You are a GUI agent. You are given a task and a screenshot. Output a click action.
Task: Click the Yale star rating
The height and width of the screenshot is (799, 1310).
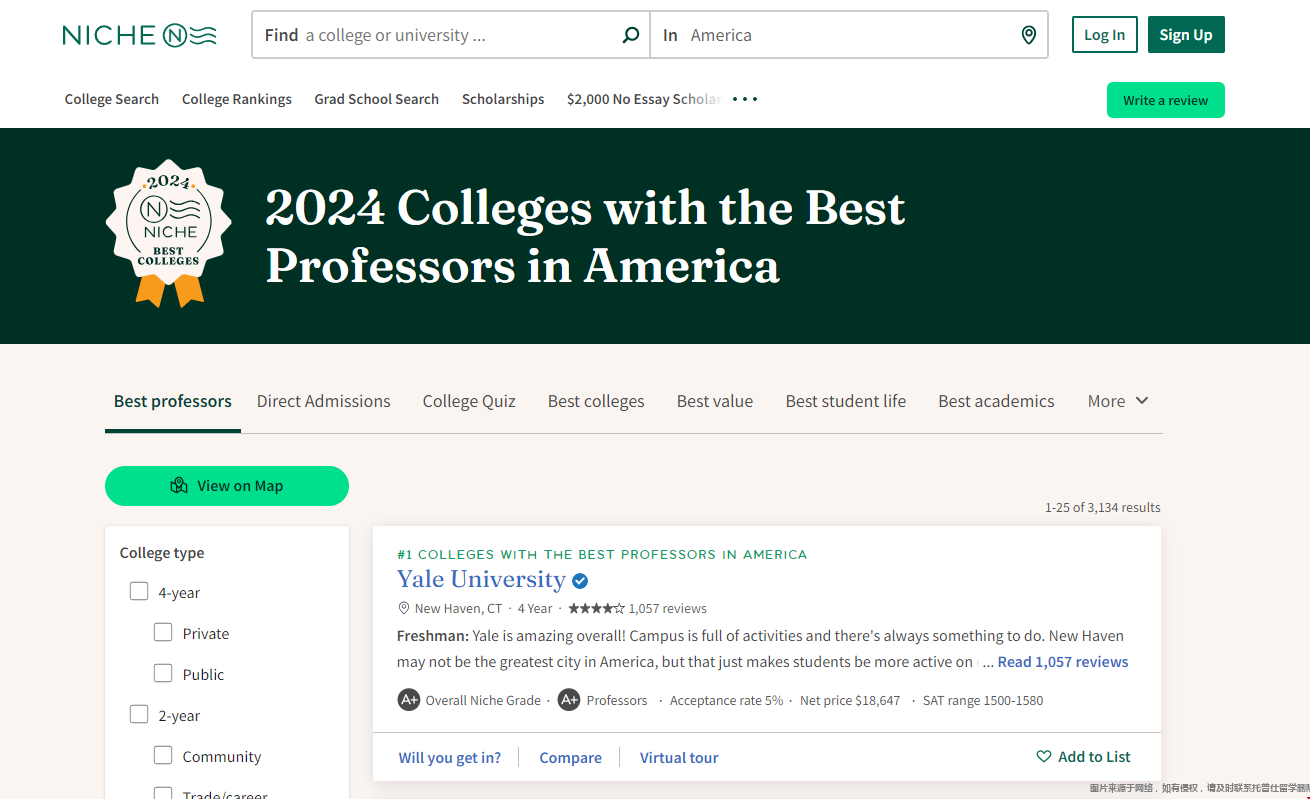tap(596, 608)
